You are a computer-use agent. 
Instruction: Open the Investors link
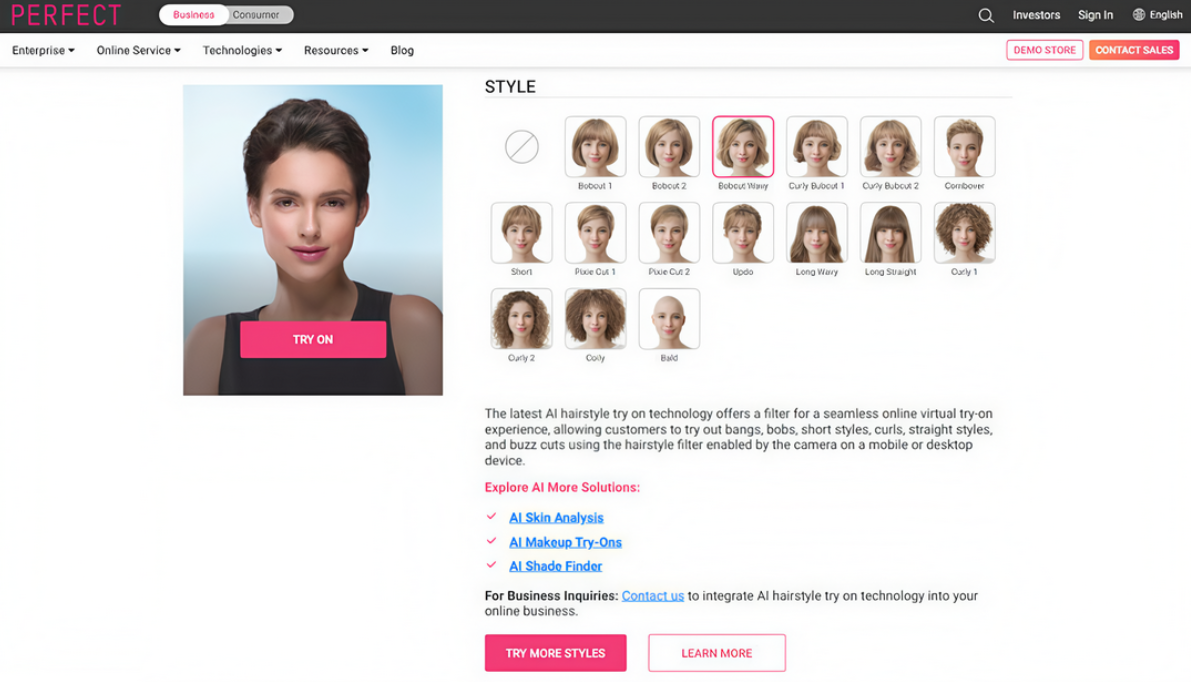click(1036, 14)
